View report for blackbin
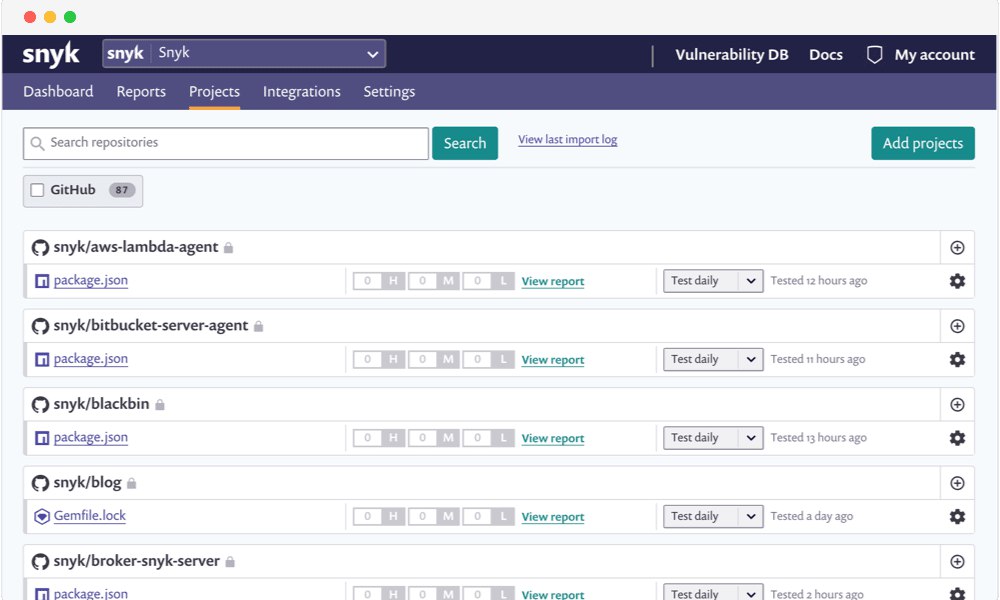Screen dimensions: 1000x600 click(553, 438)
